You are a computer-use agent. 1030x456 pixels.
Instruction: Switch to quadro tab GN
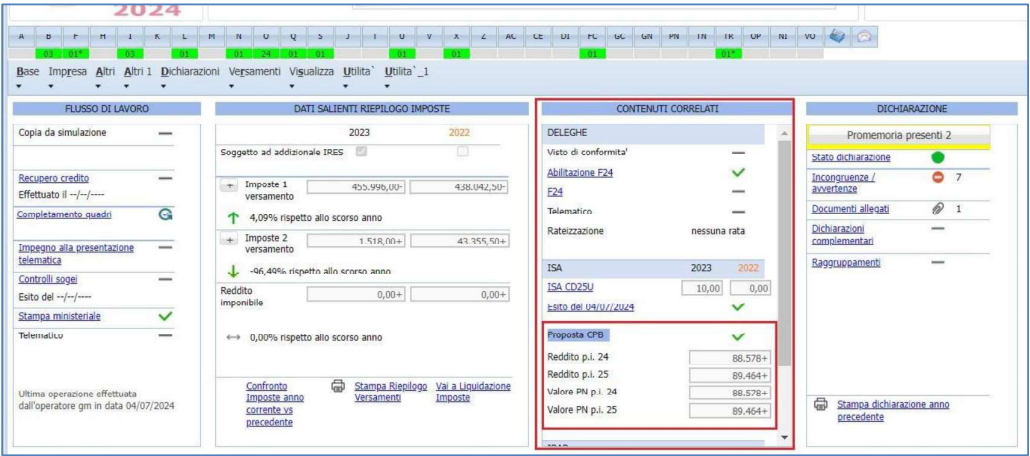pos(646,37)
